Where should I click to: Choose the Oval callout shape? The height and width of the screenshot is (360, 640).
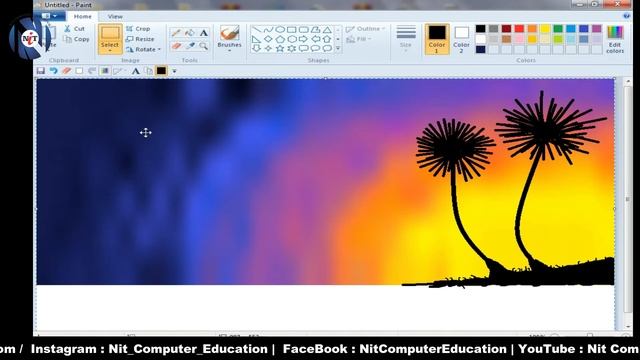point(315,48)
